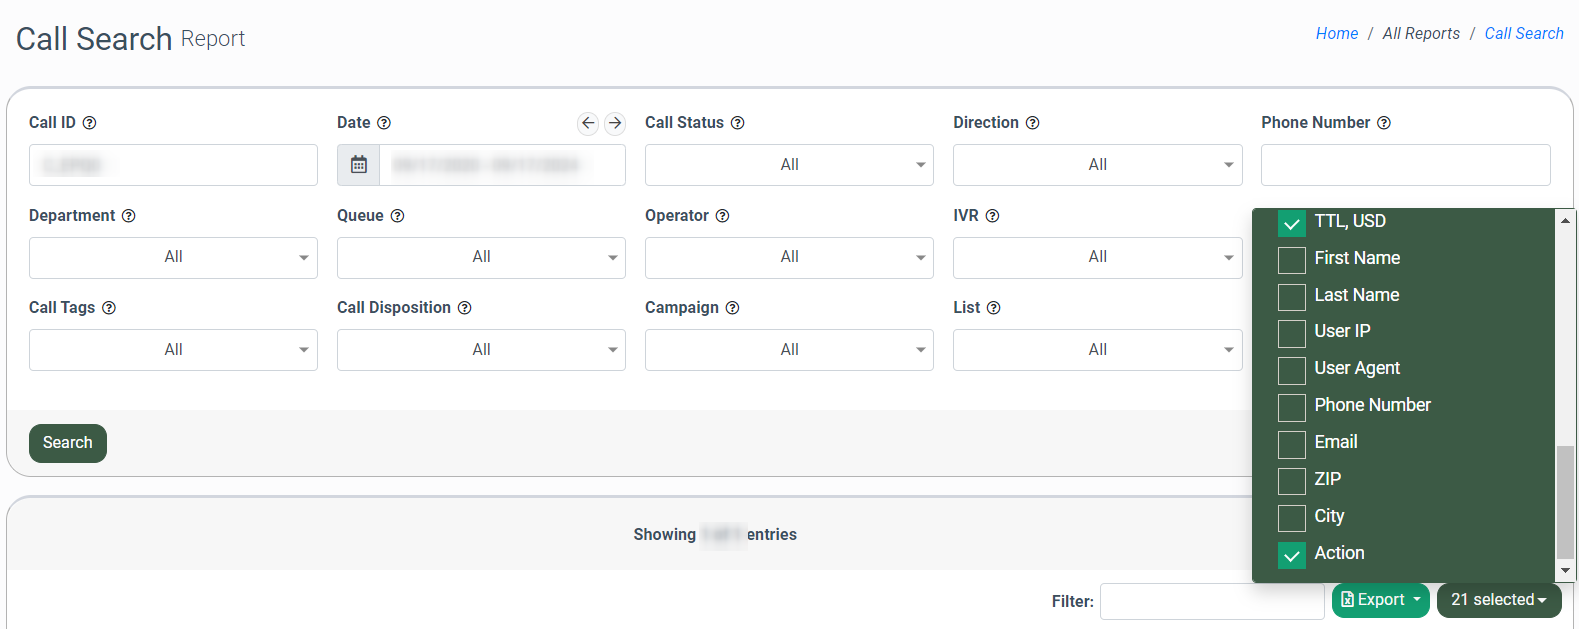The image size is (1579, 629).
Task: Open the Call Status dropdown
Action: (789, 165)
